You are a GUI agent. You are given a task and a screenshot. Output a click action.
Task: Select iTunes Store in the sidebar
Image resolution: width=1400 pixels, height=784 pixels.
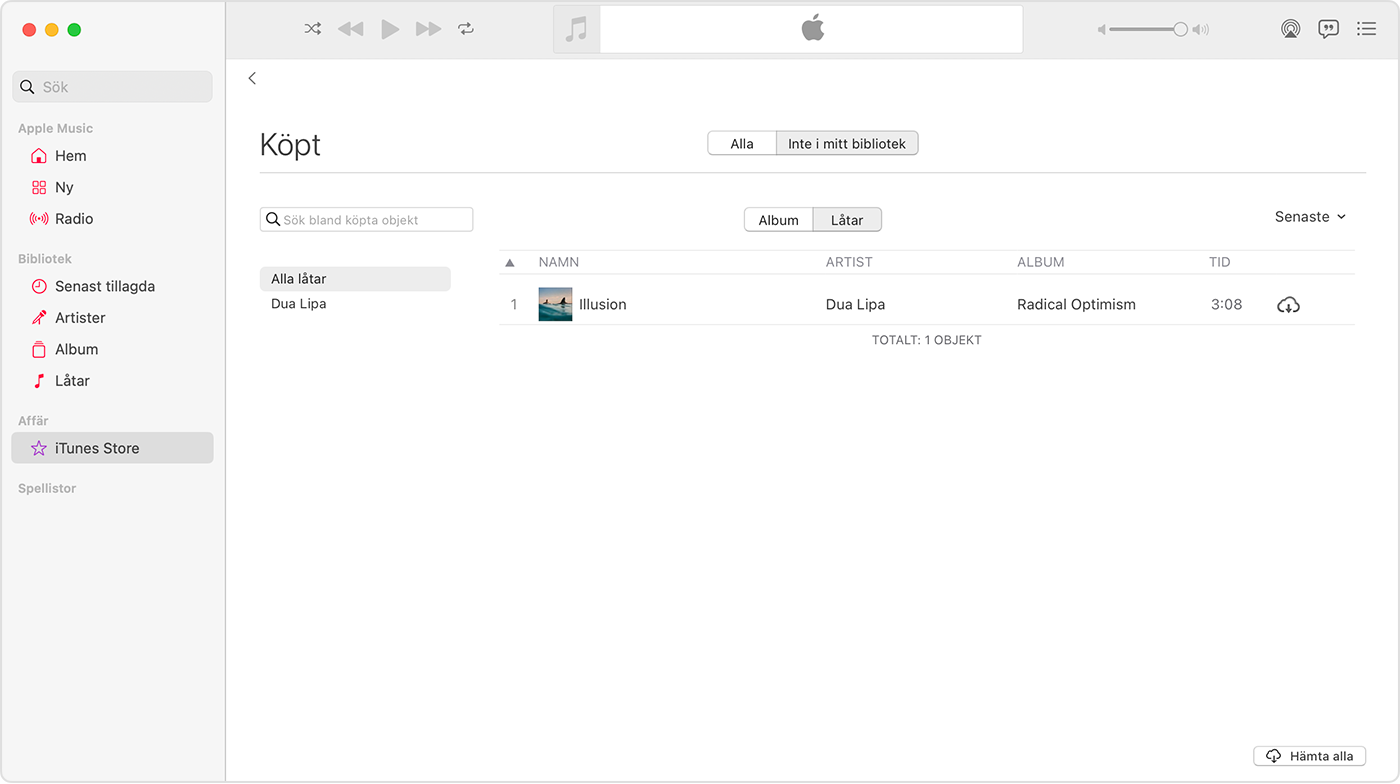click(x=112, y=448)
